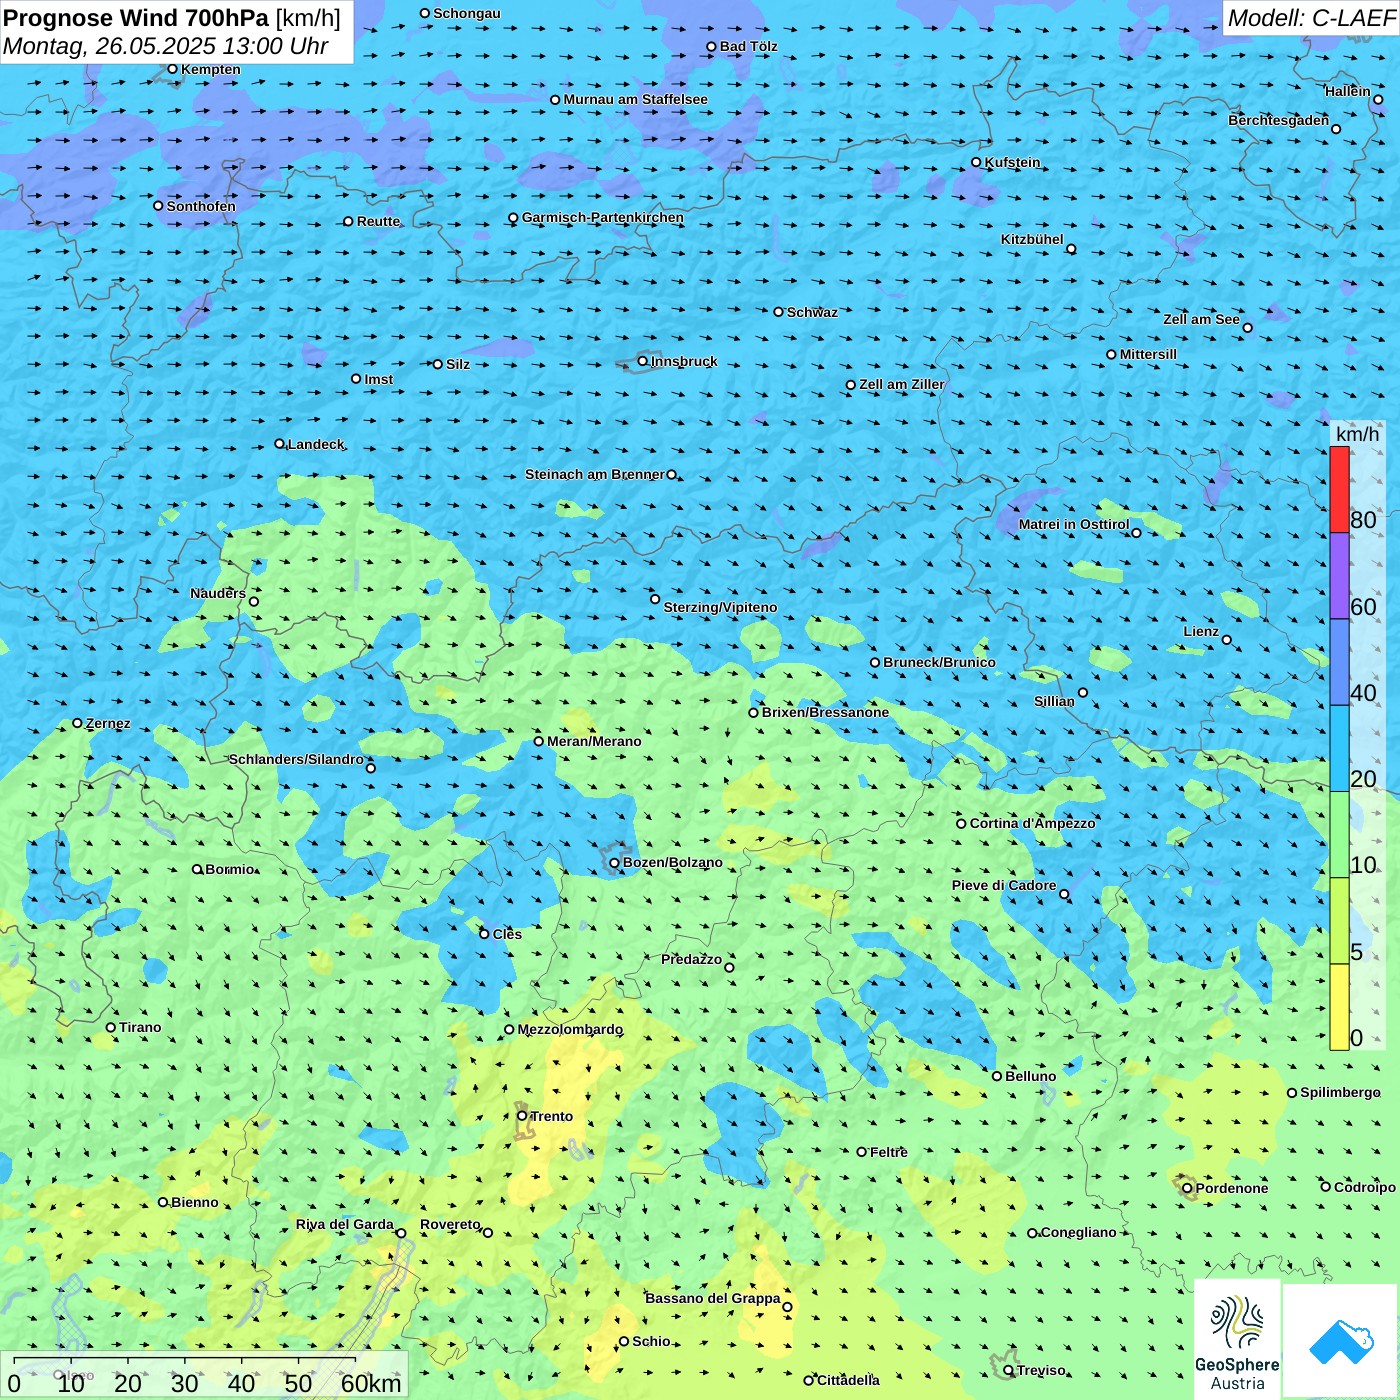1400x1400 pixels.
Task: Click the 'Codroipo' label
Action: pyautogui.click(x=1365, y=1187)
